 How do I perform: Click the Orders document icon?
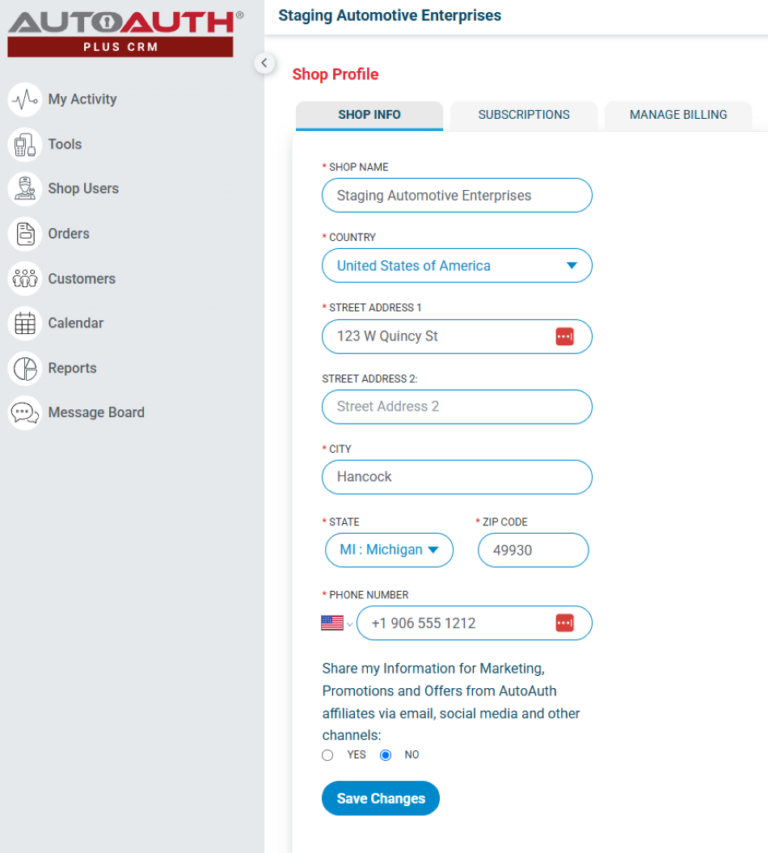[x=25, y=234]
